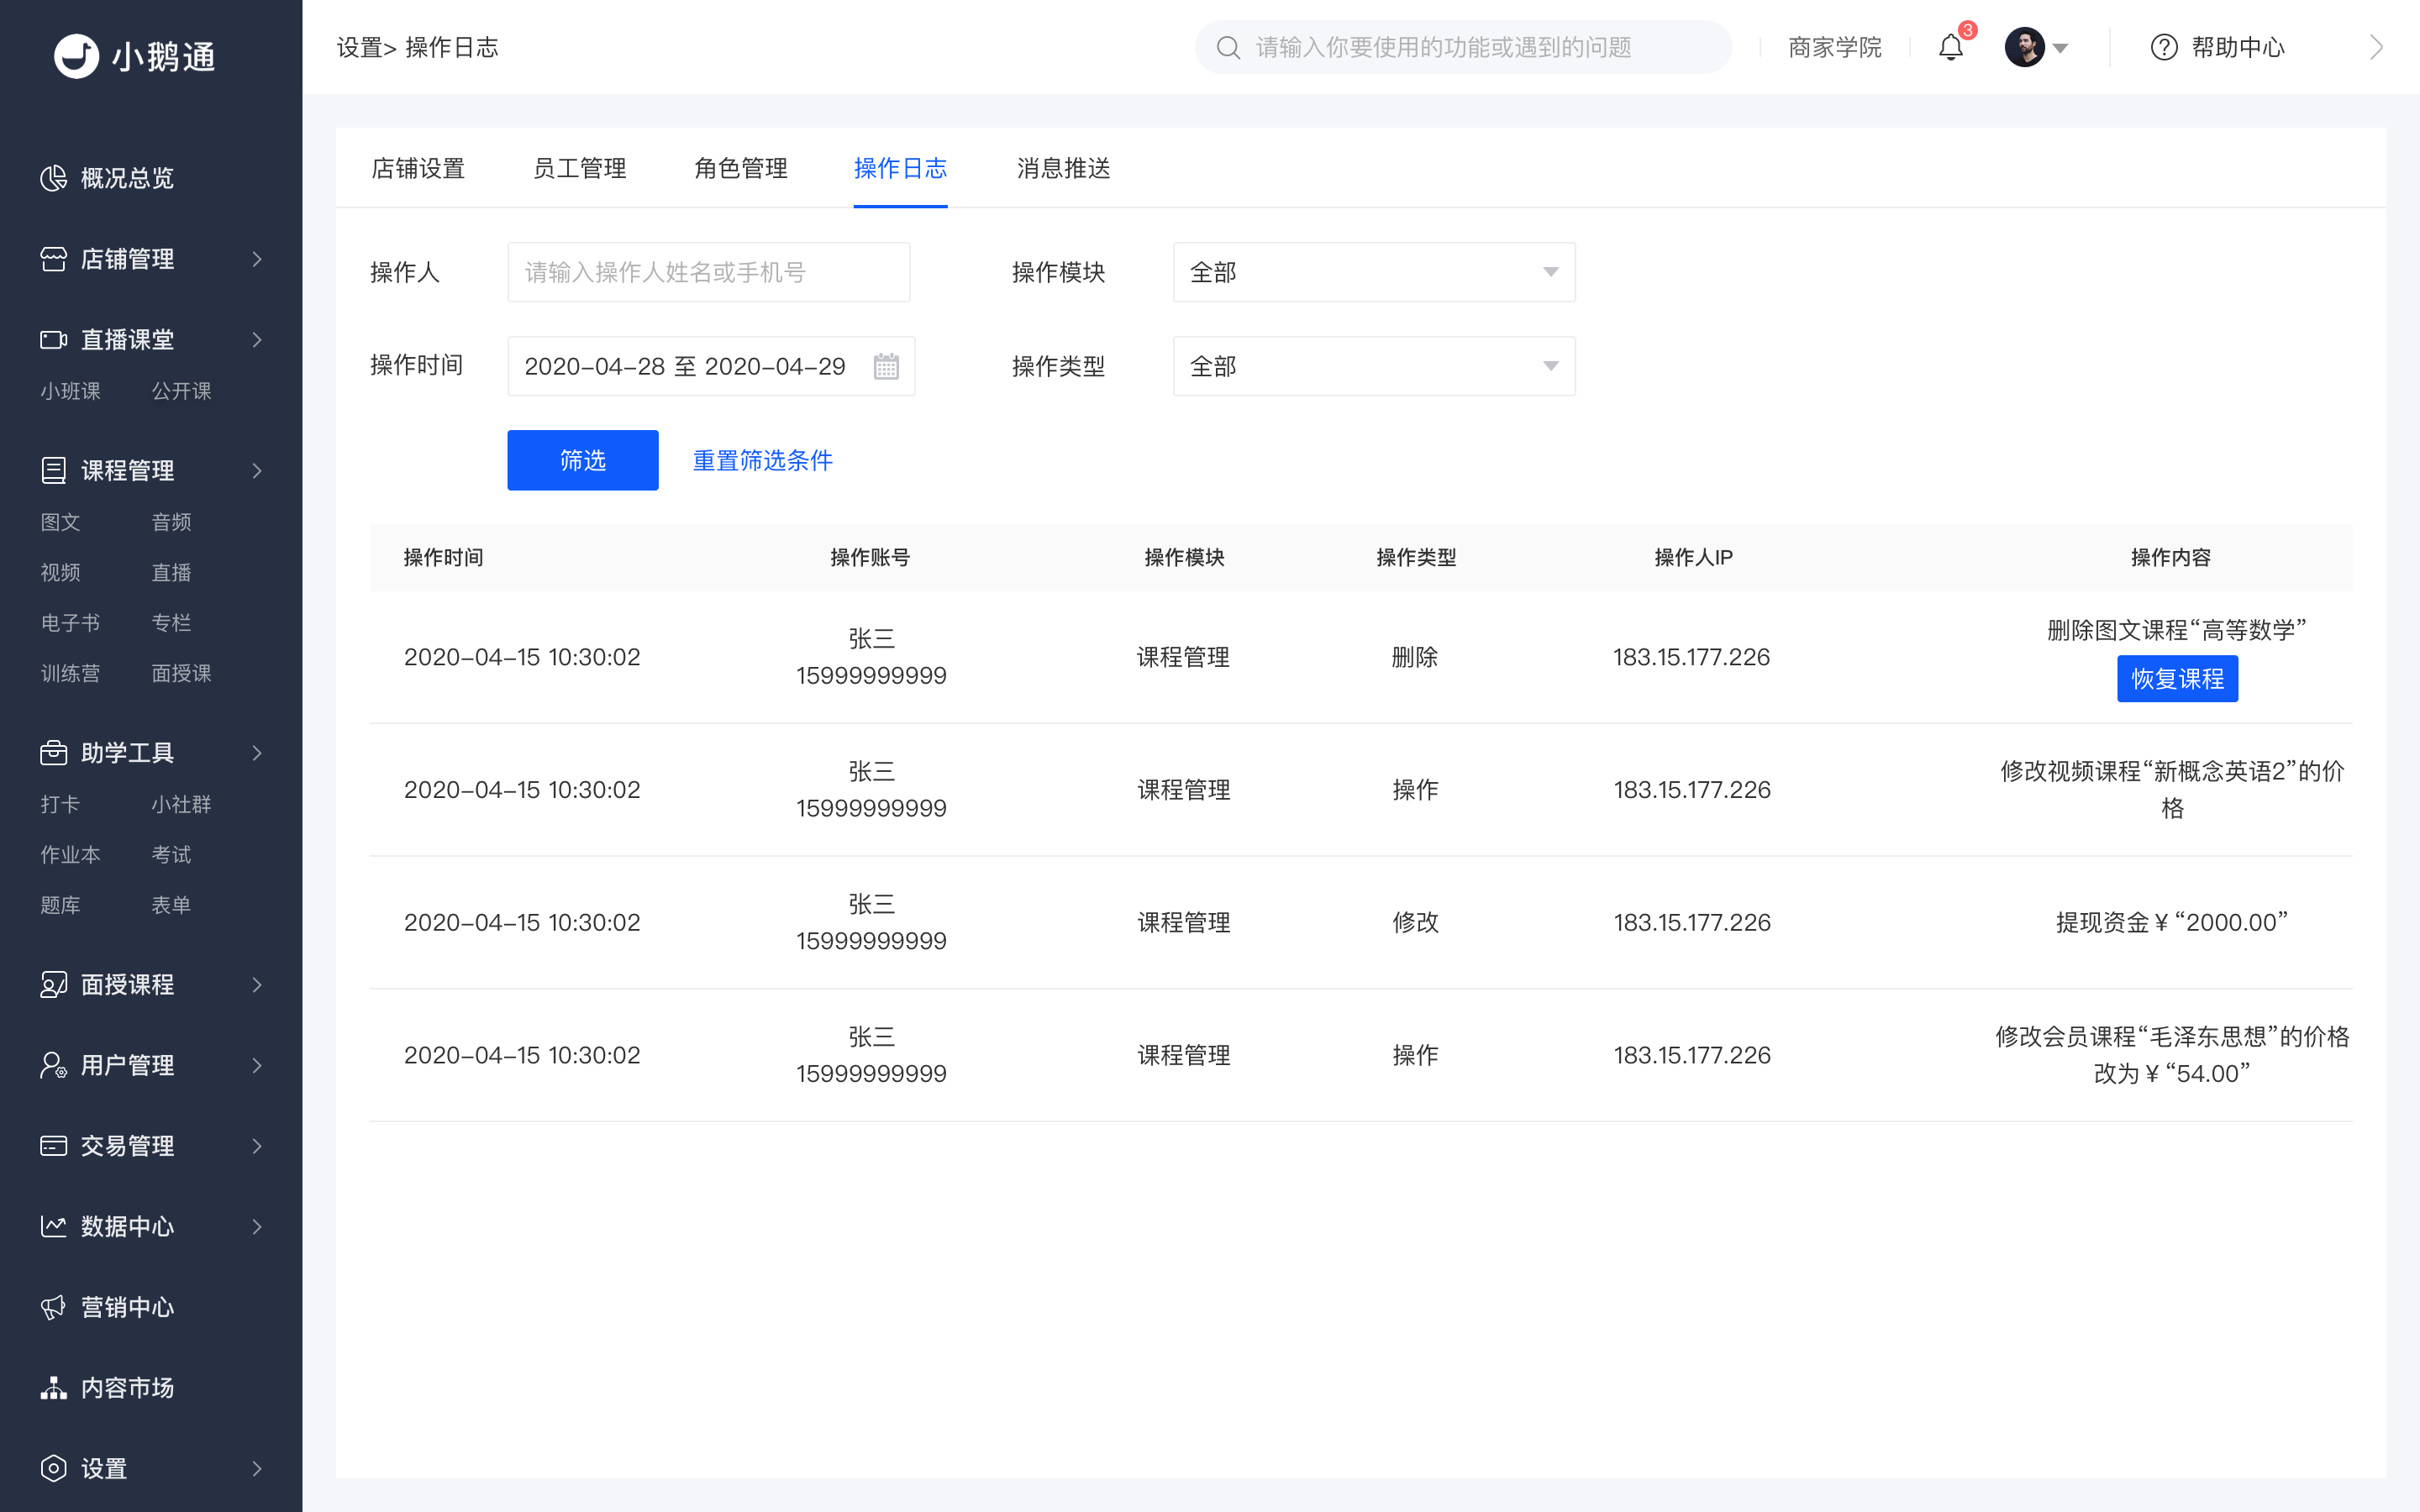The height and width of the screenshot is (1512, 2420).
Task: Focus the 操作人 name input field
Action: pyautogui.click(x=708, y=272)
